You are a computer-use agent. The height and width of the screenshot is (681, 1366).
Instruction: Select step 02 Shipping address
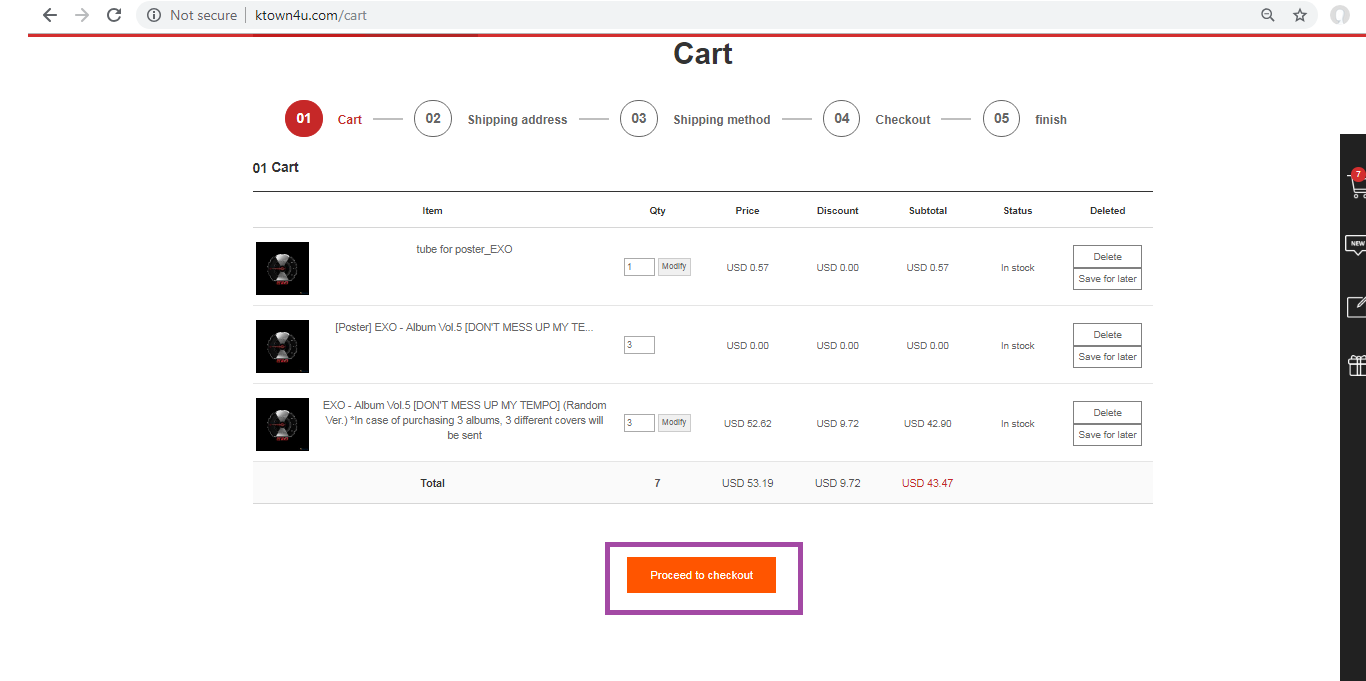[x=433, y=118]
